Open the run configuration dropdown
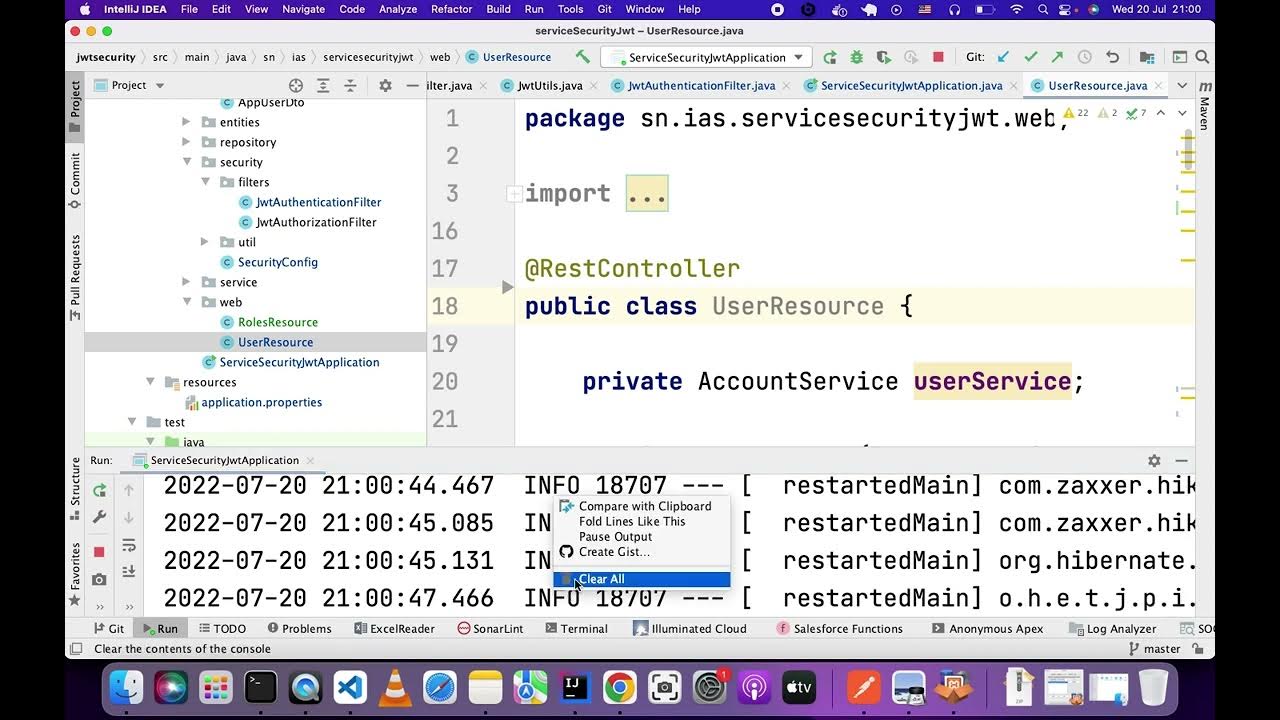 point(706,58)
